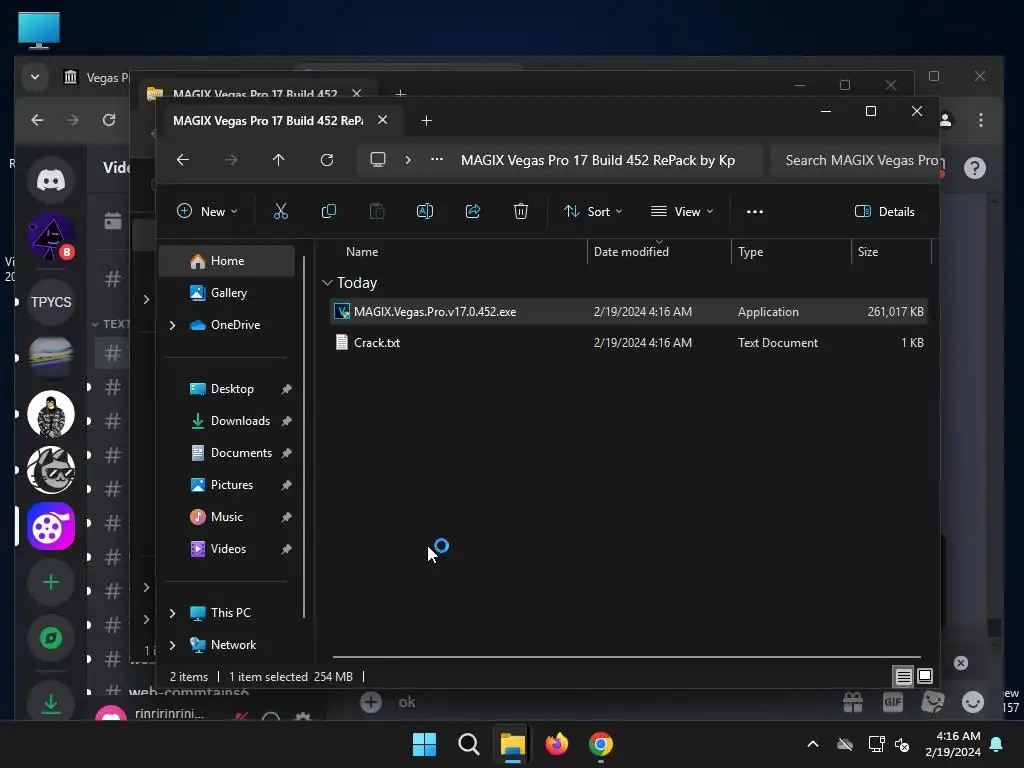Click the Delete trash icon in Explorer toolbar

(x=520, y=212)
